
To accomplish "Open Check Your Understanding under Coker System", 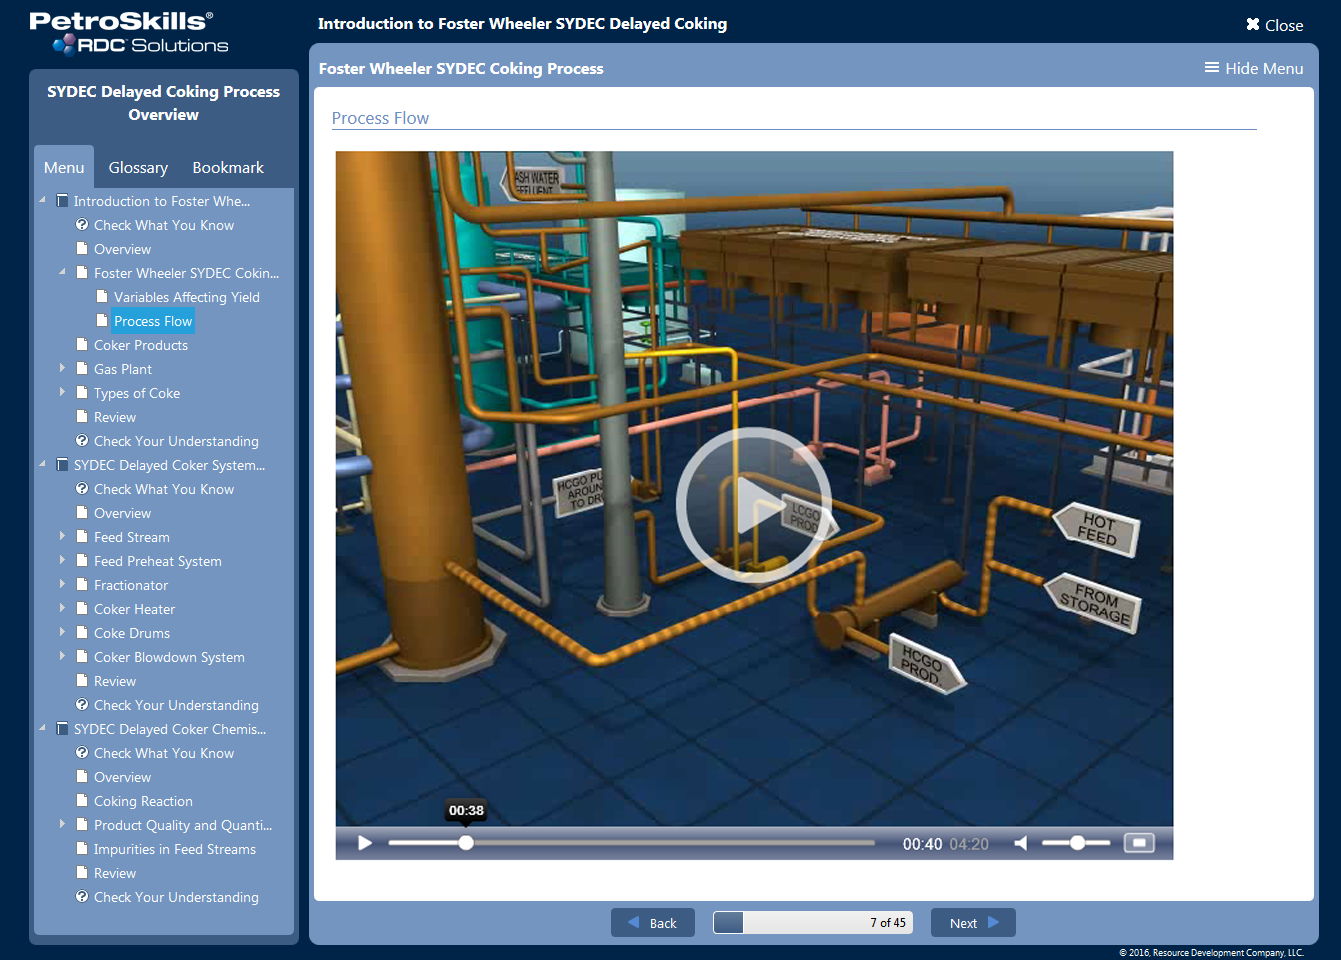I will pyautogui.click(x=176, y=705).
